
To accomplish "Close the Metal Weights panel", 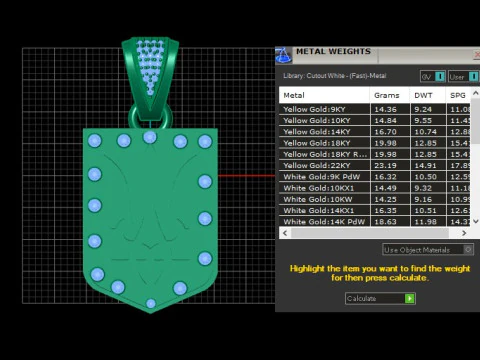I will coord(477,55).
